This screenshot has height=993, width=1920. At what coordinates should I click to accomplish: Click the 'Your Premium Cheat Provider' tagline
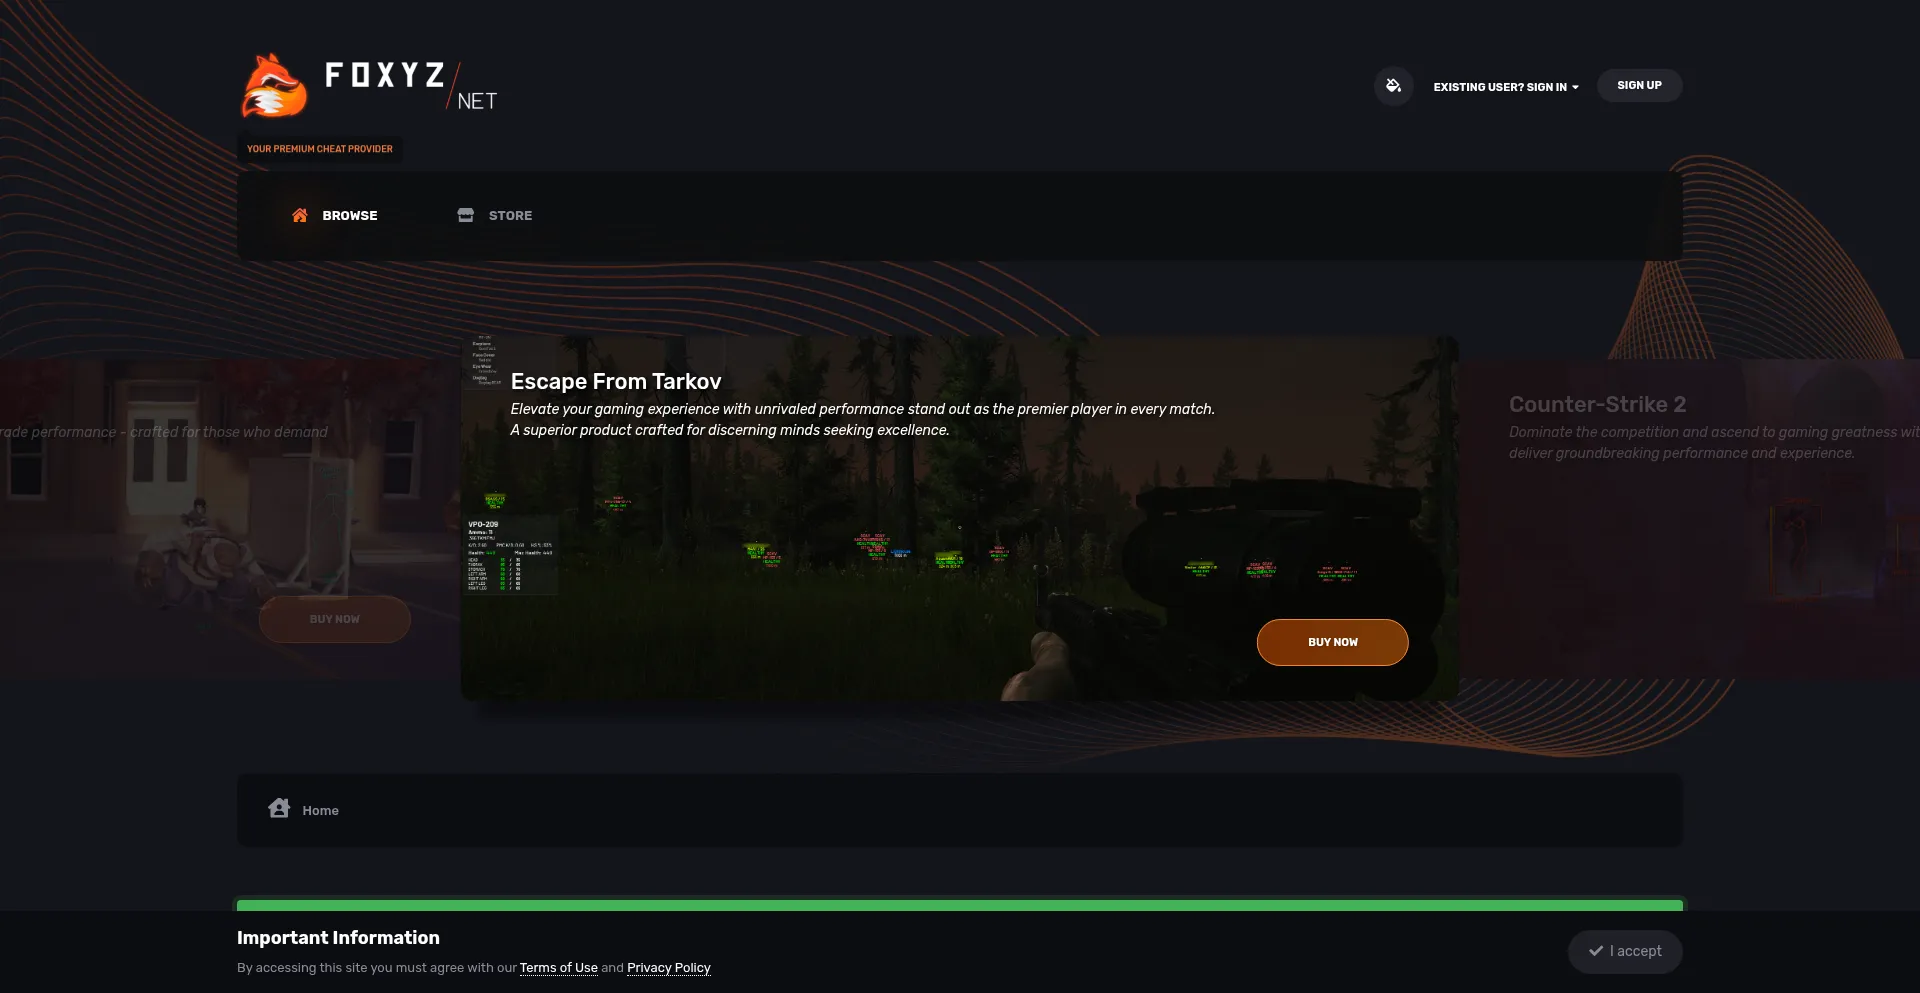[x=320, y=149]
